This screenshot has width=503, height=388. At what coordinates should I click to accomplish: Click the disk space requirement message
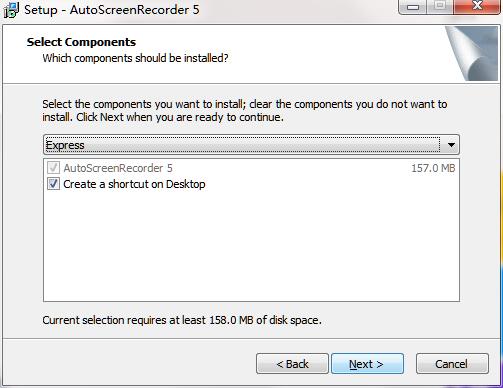click(182, 320)
